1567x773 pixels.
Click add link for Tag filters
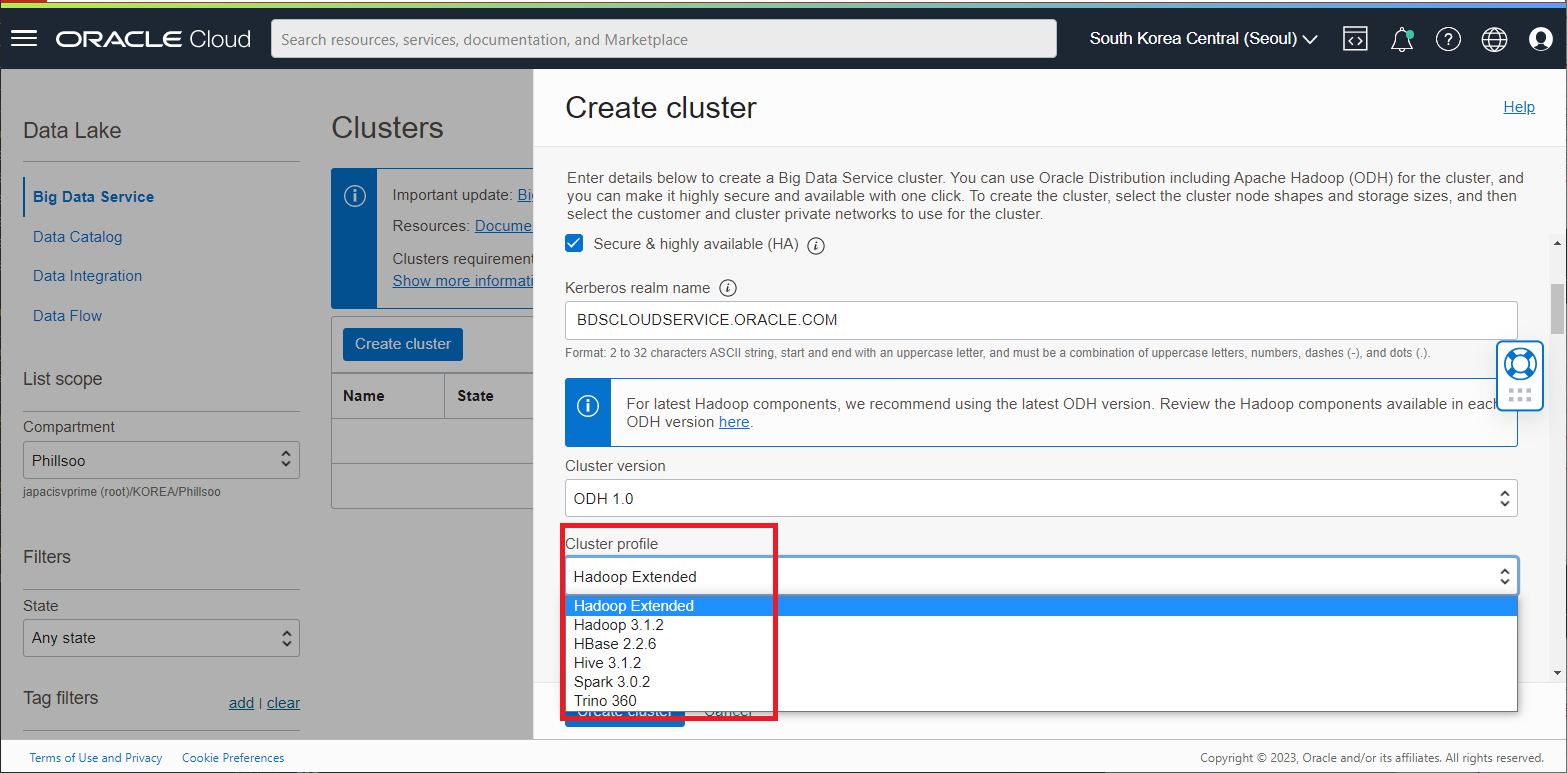(x=241, y=703)
